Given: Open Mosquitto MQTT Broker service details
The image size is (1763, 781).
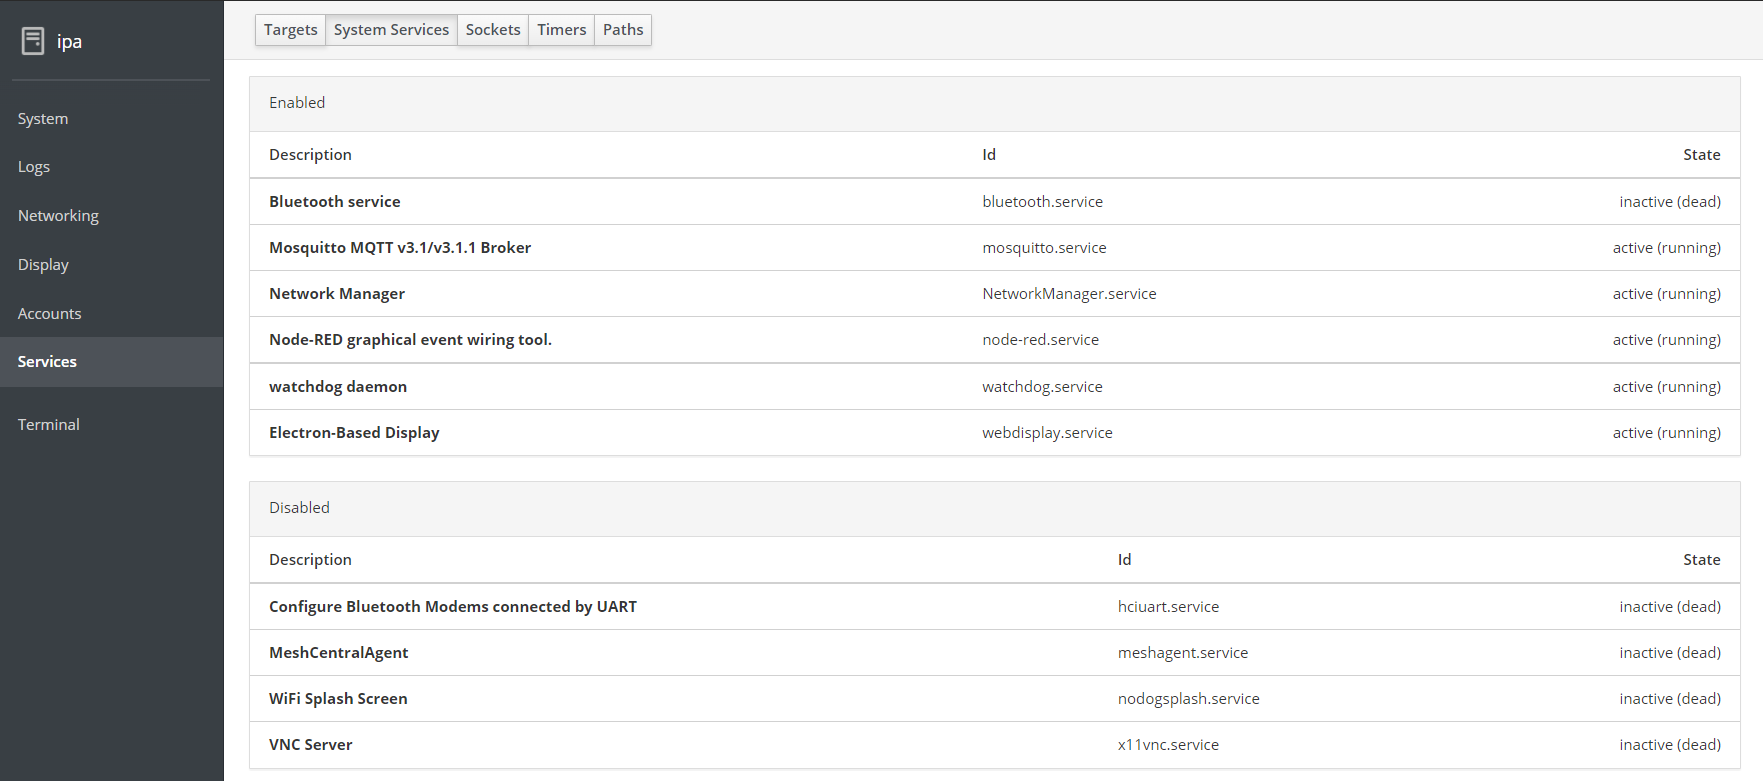Looking at the screenshot, I should tap(400, 248).
